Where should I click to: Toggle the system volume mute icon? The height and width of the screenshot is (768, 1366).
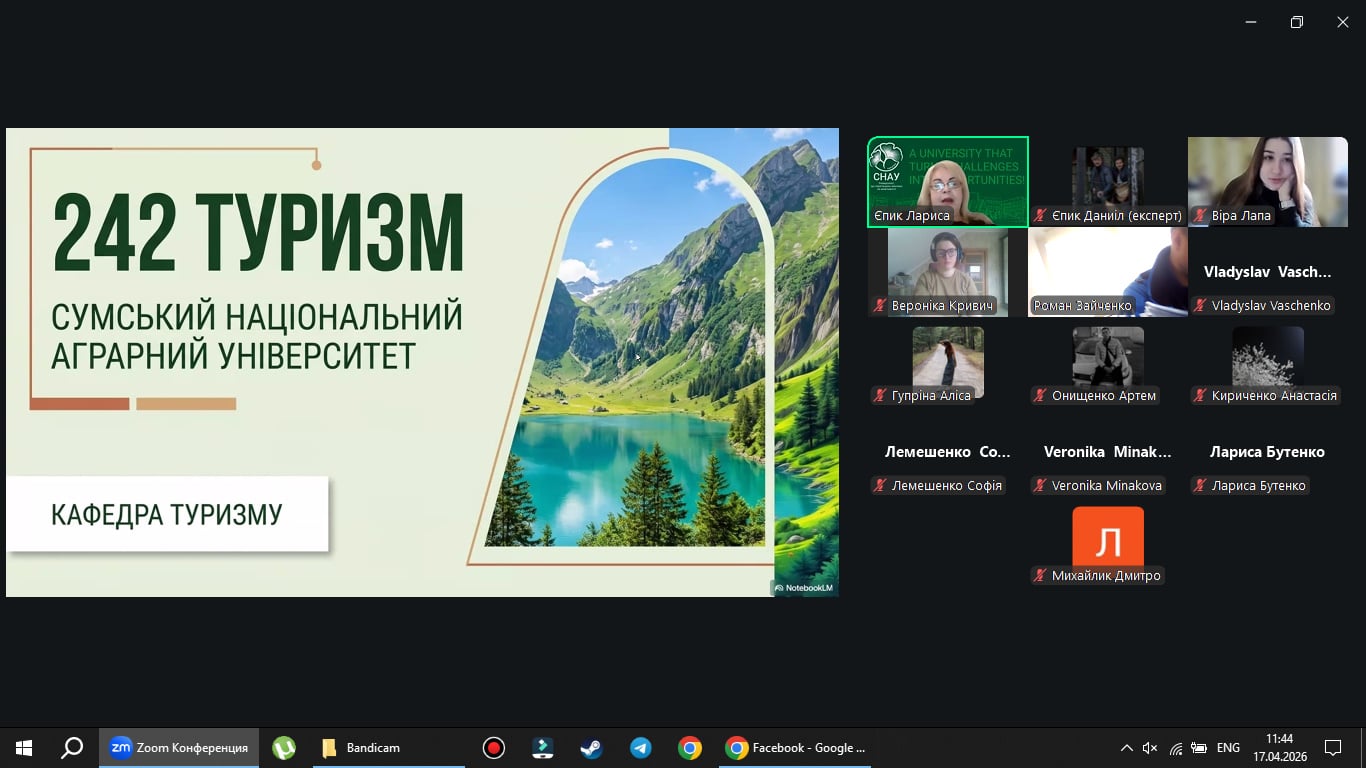pyautogui.click(x=1150, y=748)
